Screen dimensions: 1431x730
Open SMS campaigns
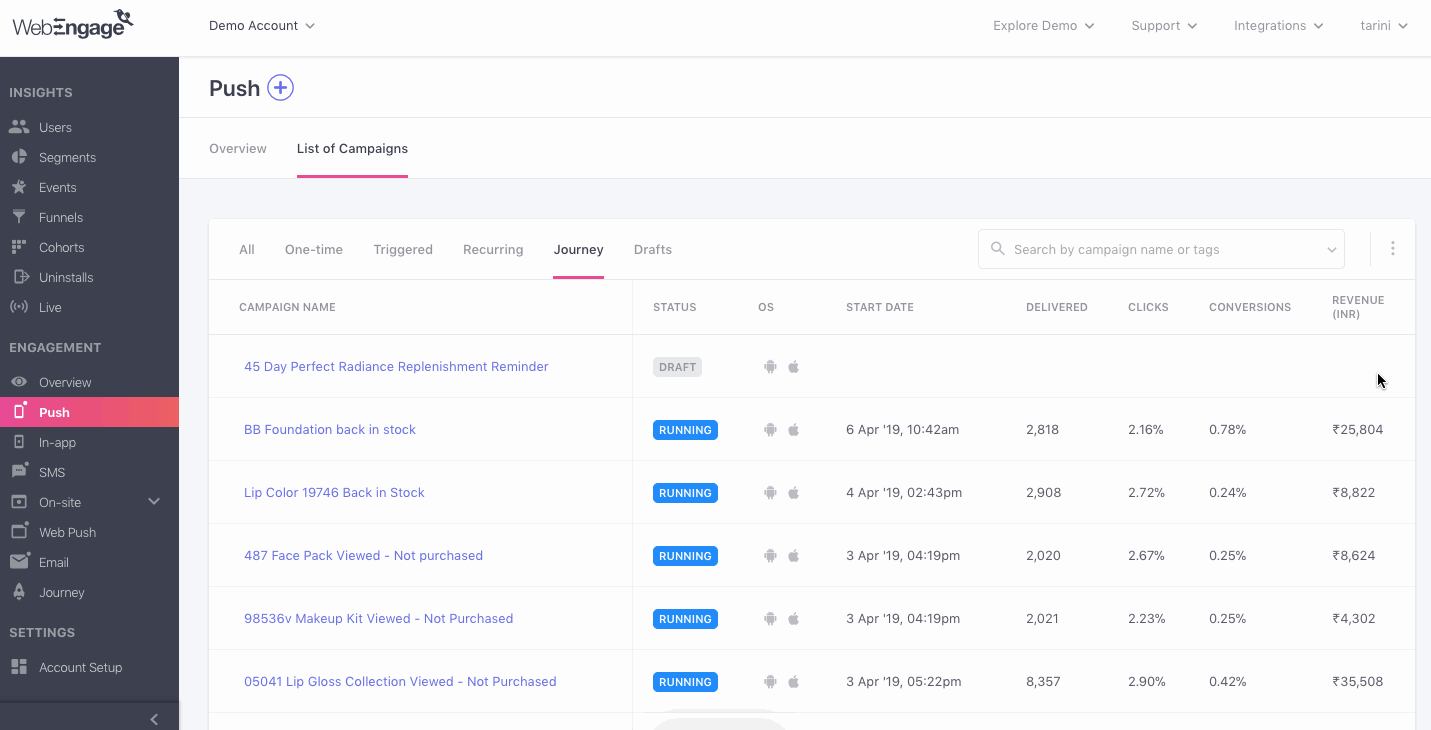click(52, 472)
